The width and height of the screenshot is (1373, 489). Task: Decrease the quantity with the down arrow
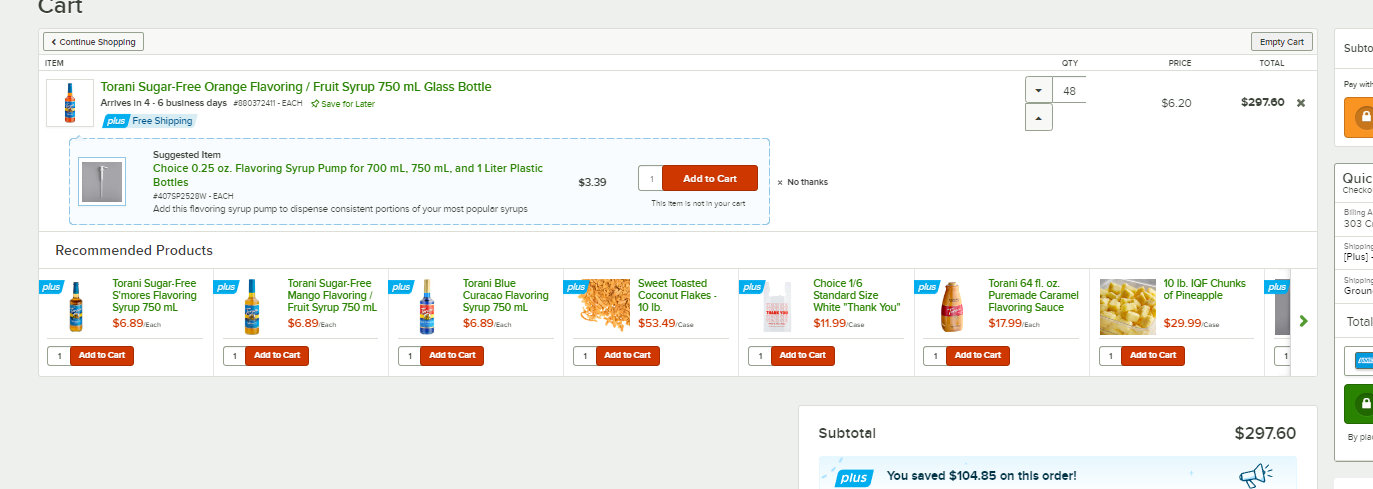pos(1038,90)
